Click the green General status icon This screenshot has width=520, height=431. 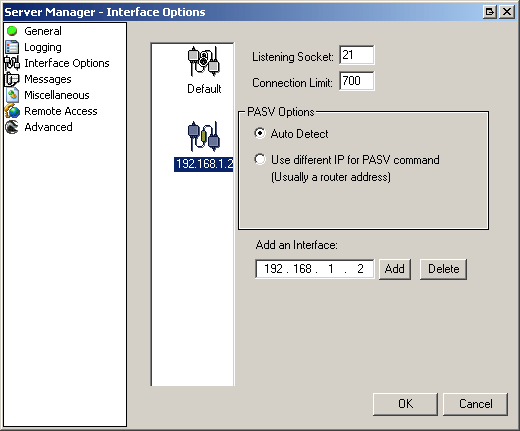[12, 31]
